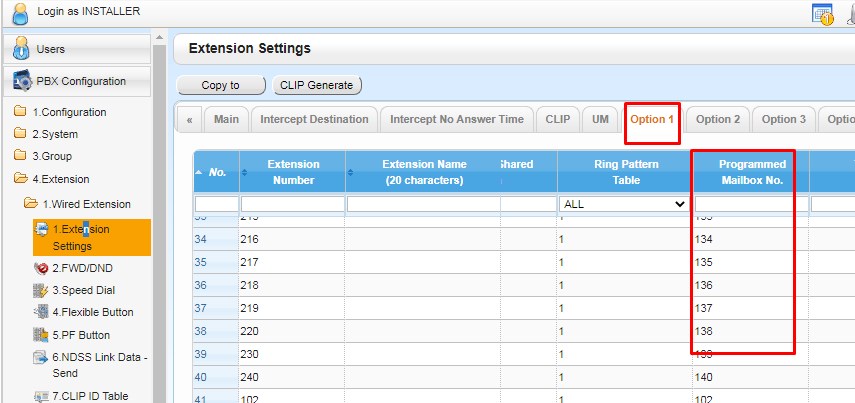Click Programmed Mailbox No. column header
The image size is (855, 403).
click(751, 172)
